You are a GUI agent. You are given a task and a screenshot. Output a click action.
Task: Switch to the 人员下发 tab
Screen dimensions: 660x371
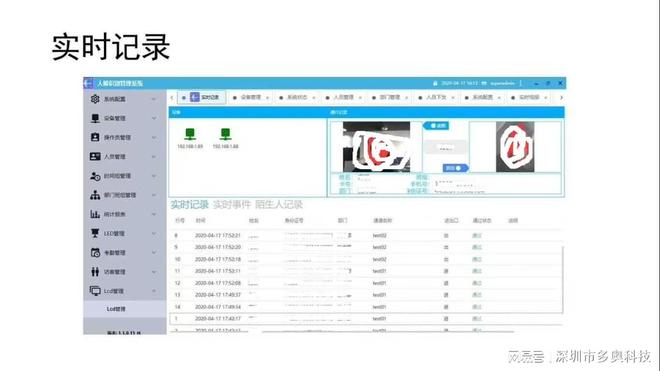(x=436, y=97)
